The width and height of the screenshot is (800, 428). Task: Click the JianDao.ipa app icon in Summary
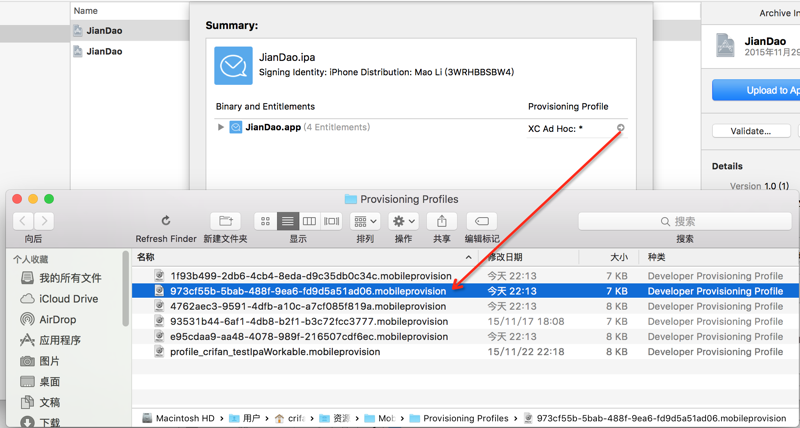(x=233, y=66)
